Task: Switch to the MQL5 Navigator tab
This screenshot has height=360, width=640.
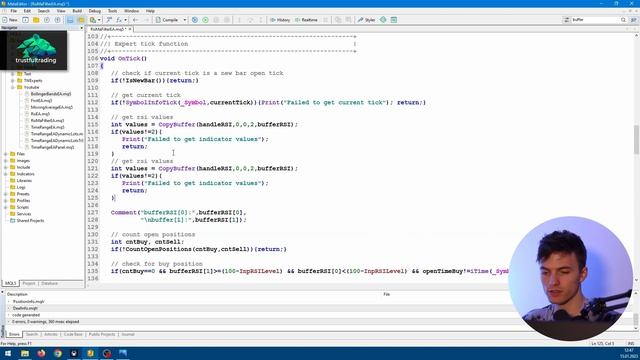Action: click(11, 283)
